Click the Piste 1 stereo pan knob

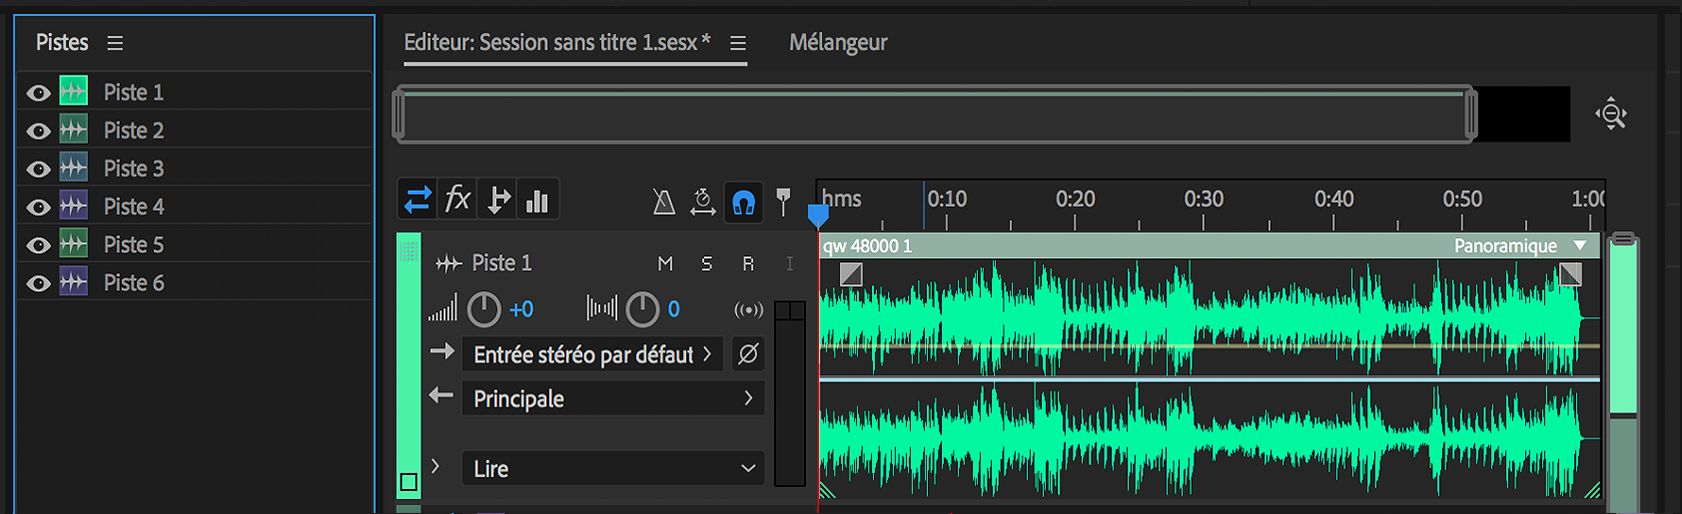pos(642,310)
